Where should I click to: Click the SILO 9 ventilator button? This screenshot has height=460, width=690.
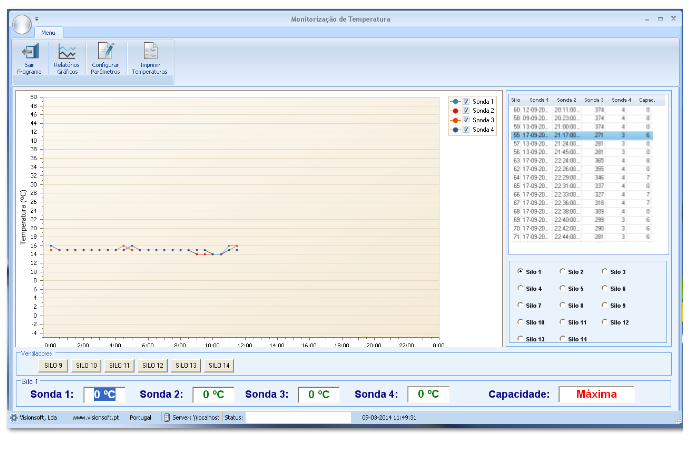[x=53, y=365]
